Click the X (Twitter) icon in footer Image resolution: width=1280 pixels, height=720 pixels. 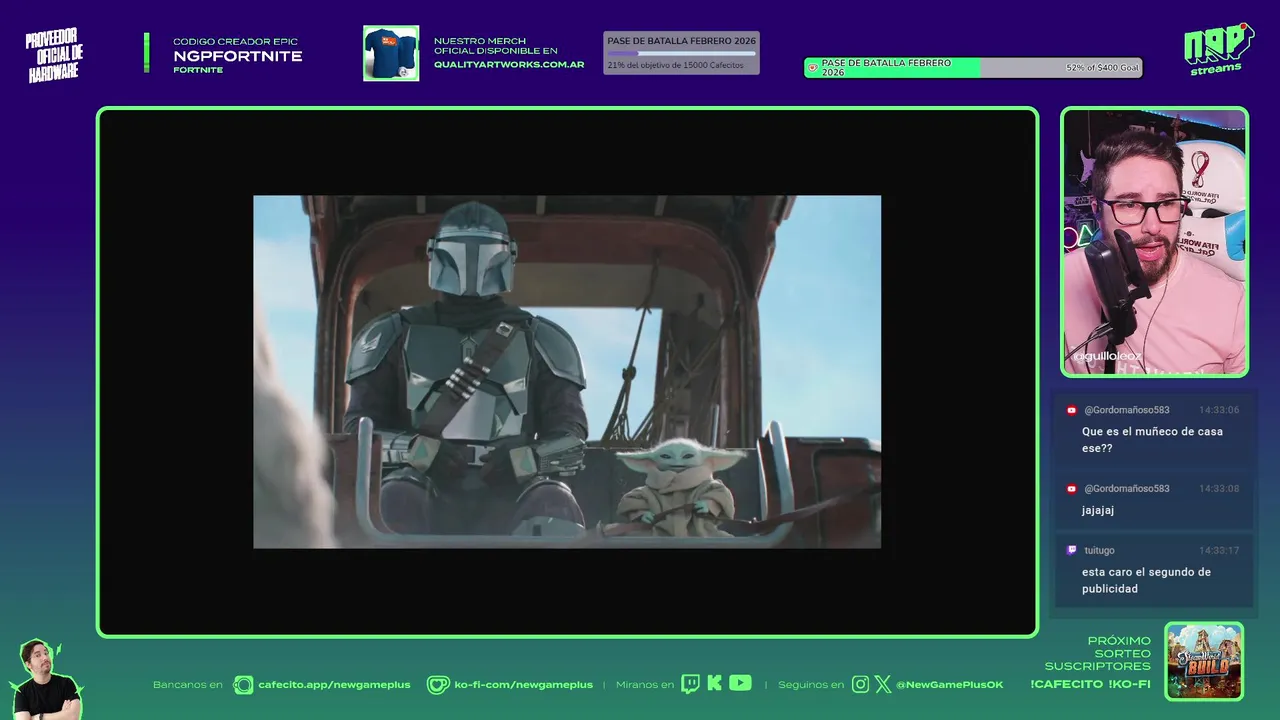[x=883, y=685]
